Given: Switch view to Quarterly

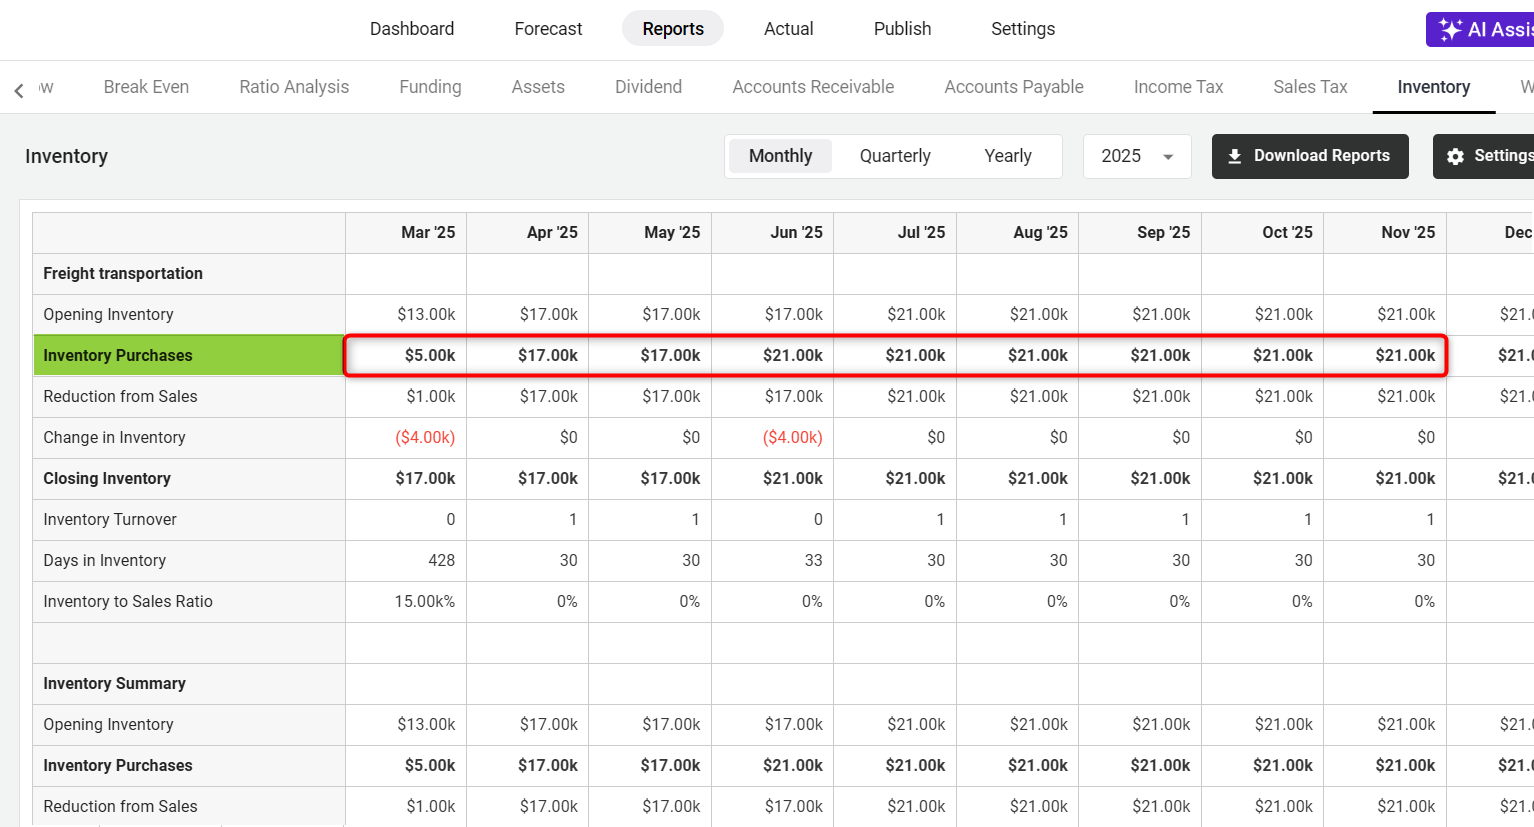Looking at the screenshot, I should pyautogui.click(x=895, y=156).
